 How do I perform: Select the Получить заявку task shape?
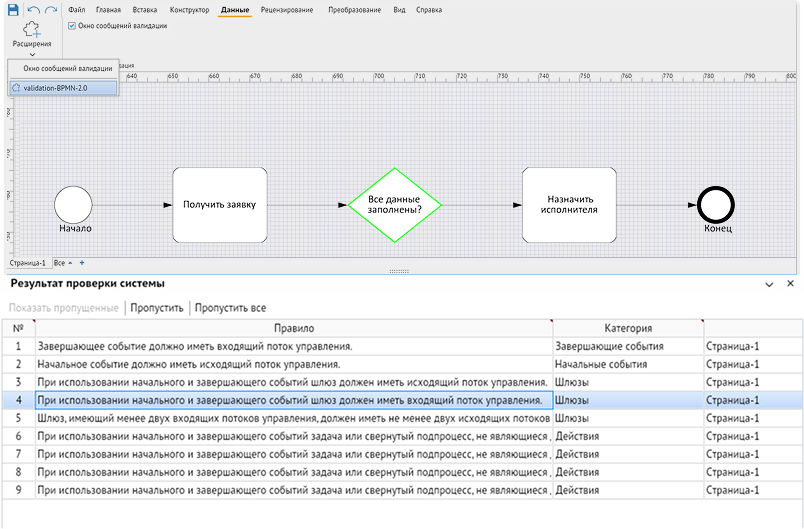(220, 205)
